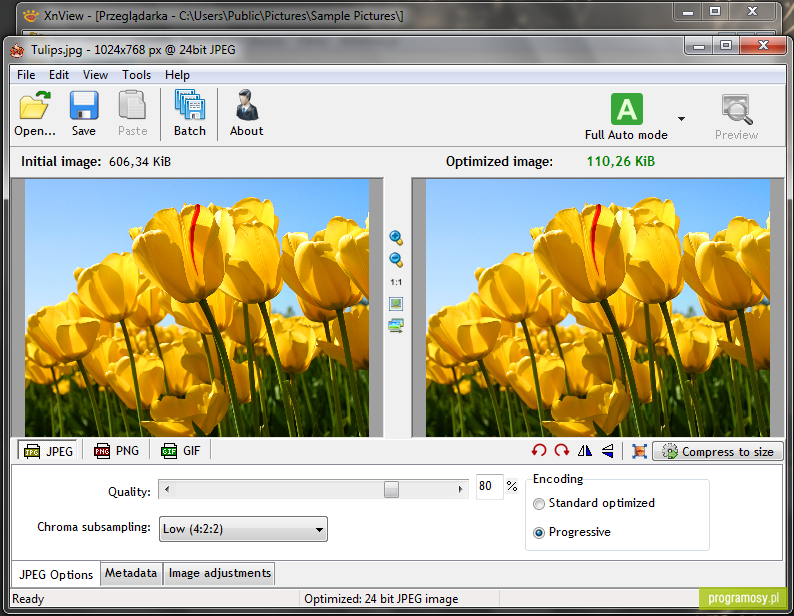Open the JPEG Options tab
Image resolution: width=794 pixels, height=616 pixels.
[56, 574]
